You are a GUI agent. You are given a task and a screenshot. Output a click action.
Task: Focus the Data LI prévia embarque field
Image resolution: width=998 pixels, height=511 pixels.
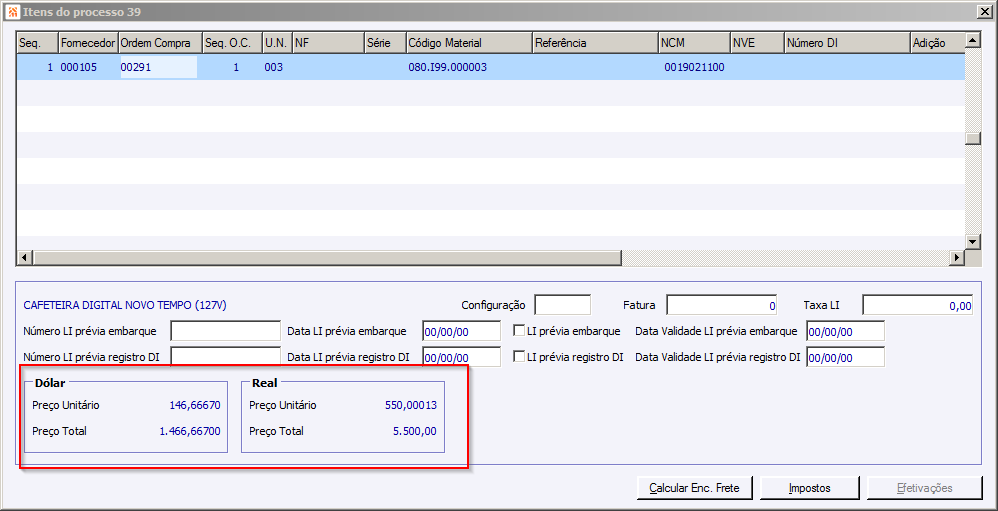(461, 331)
